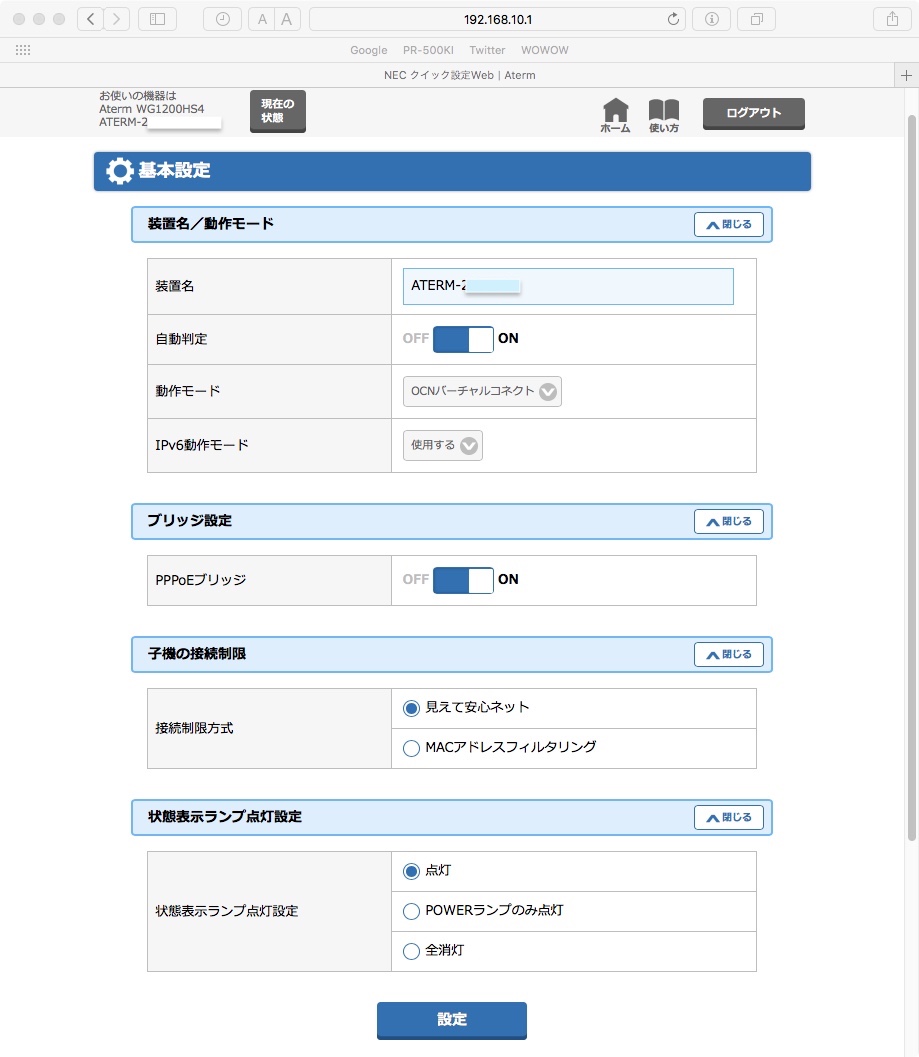Open the Google bookmark in favorites bar
The image size is (919, 1057).
click(368, 49)
